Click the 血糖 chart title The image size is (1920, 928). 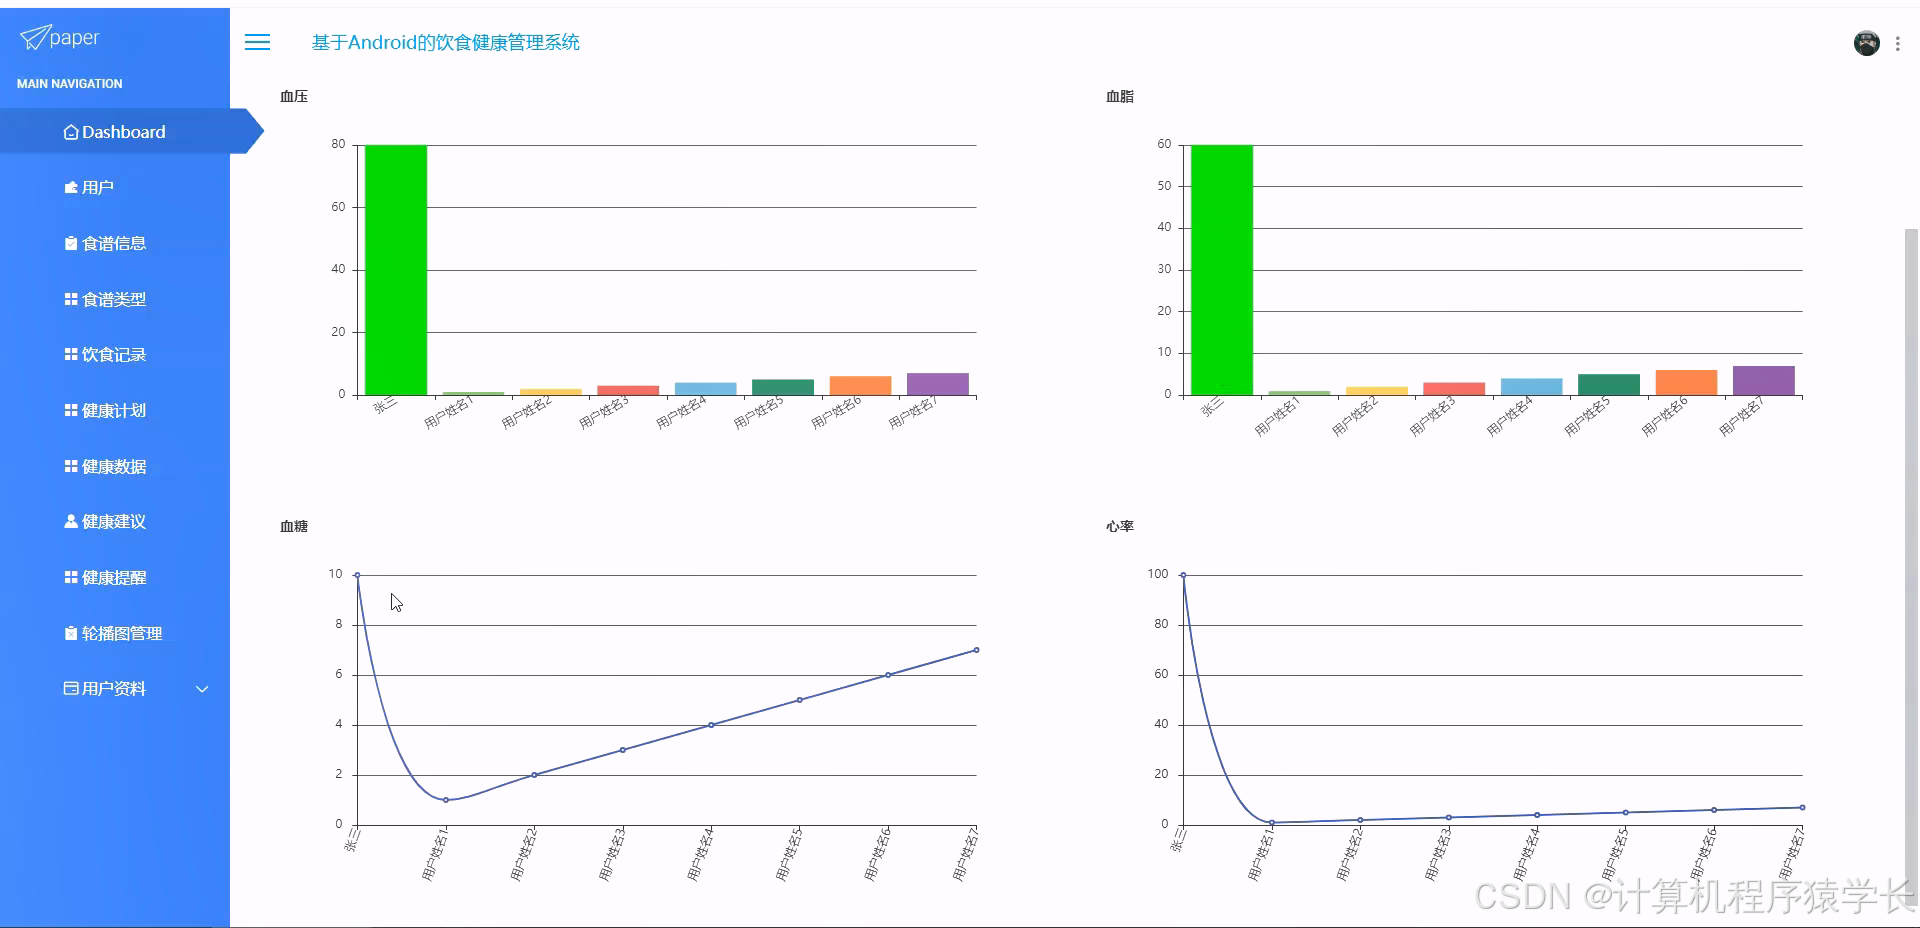coord(294,526)
